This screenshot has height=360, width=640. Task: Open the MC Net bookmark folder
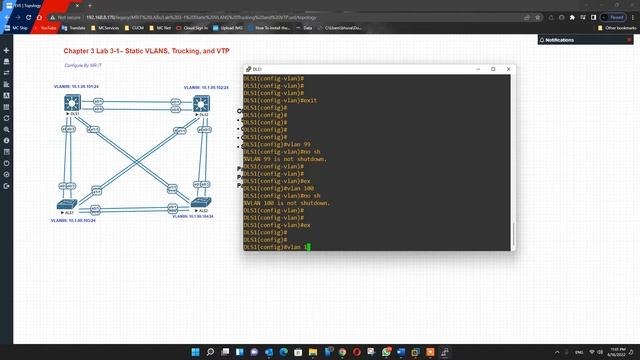click(x=160, y=28)
